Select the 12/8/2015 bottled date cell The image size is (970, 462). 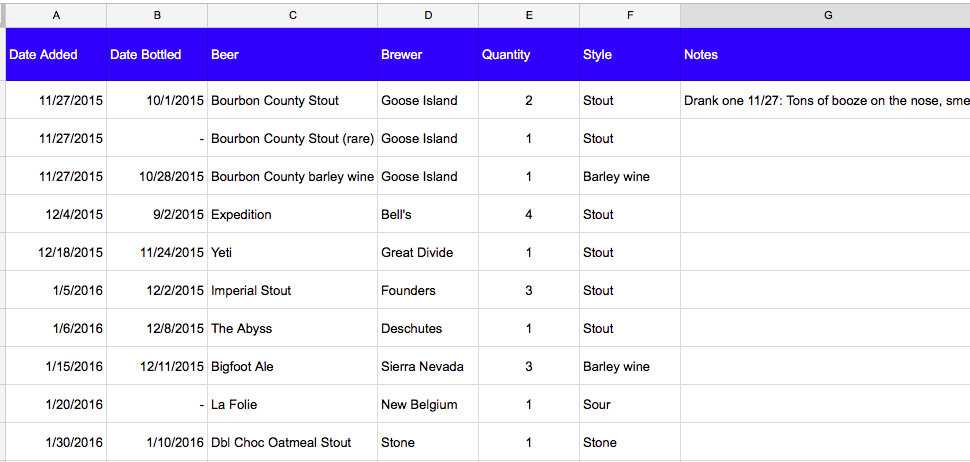point(156,329)
